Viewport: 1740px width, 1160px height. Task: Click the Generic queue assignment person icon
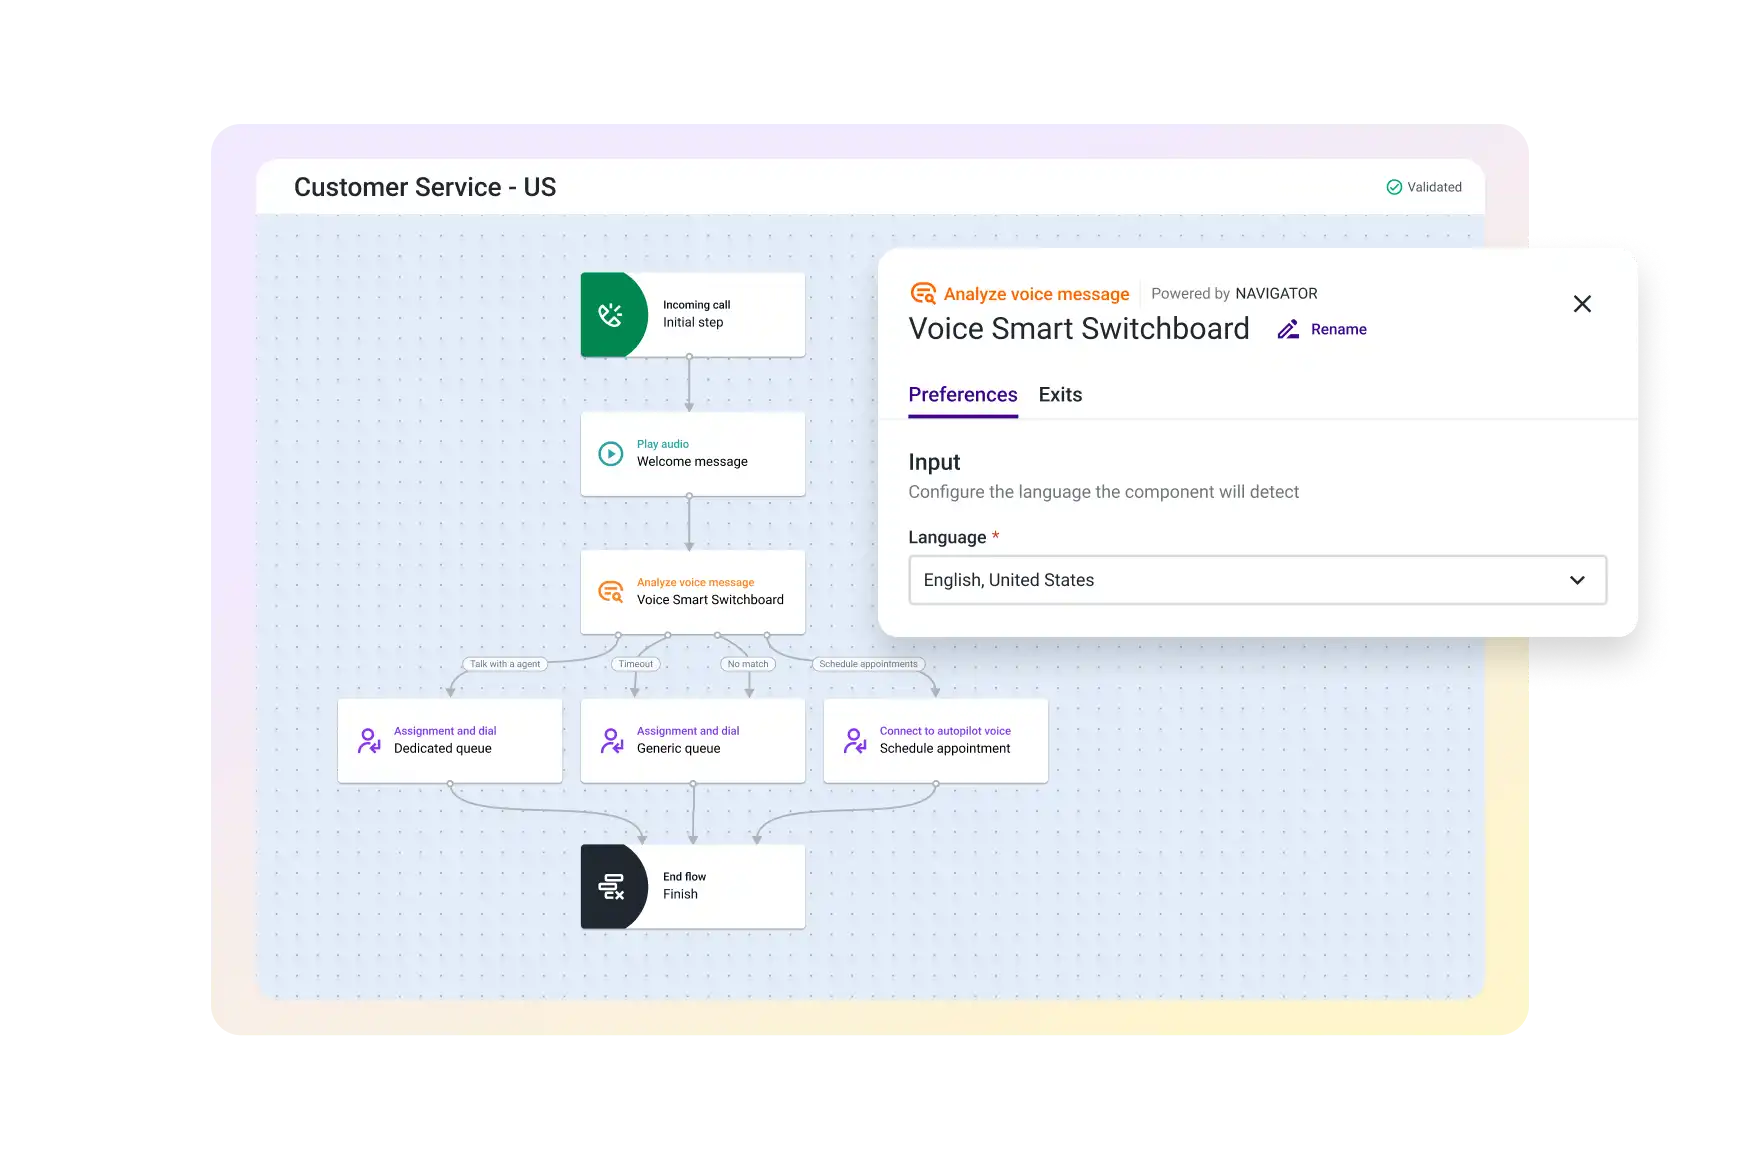click(612, 740)
